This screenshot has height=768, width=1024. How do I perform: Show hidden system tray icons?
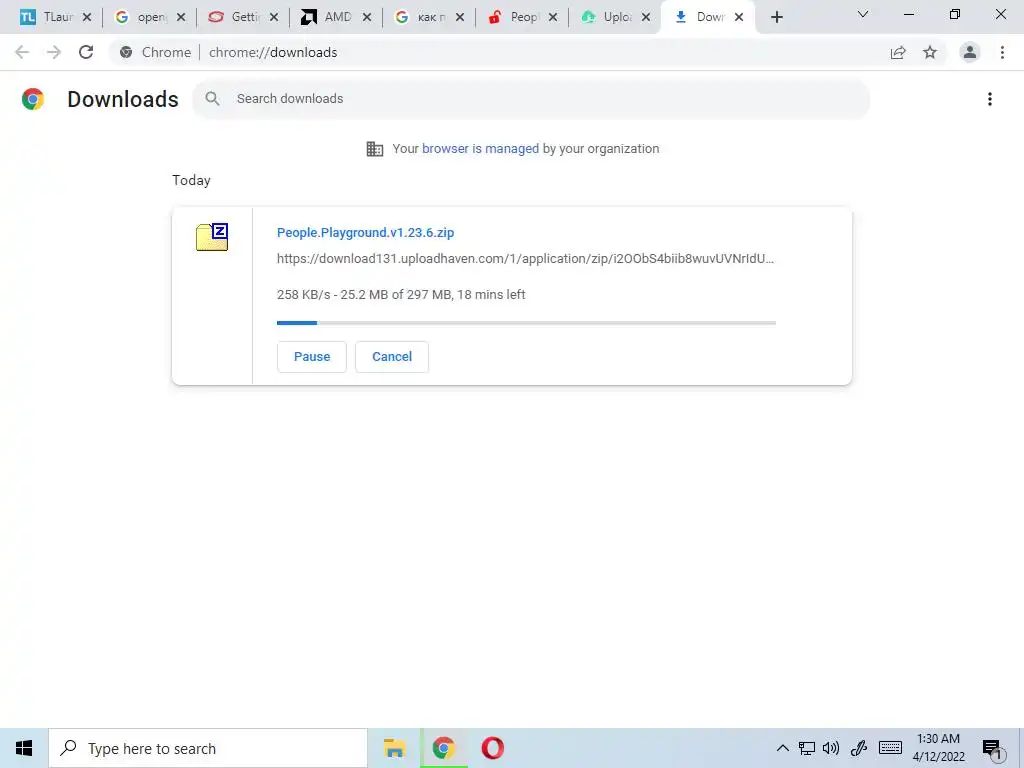[782, 748]
